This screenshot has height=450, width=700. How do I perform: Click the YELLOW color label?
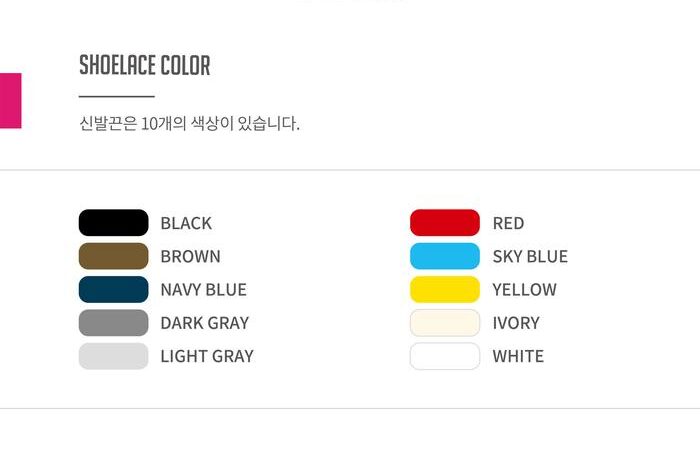tap(524, 290)
